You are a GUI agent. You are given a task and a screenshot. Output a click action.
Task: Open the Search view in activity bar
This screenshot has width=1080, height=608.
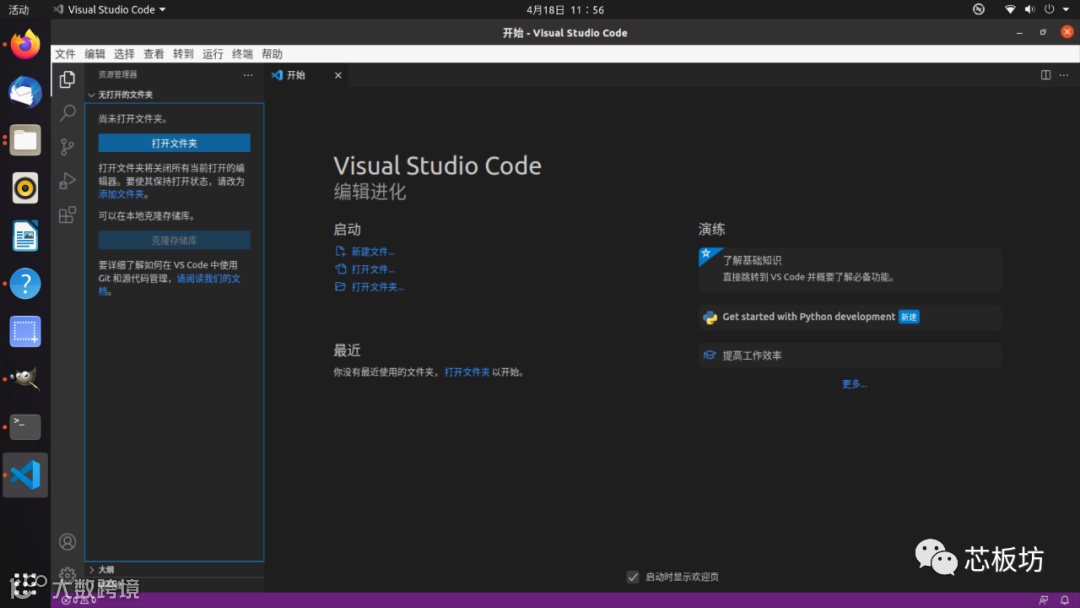coord(67,113)
